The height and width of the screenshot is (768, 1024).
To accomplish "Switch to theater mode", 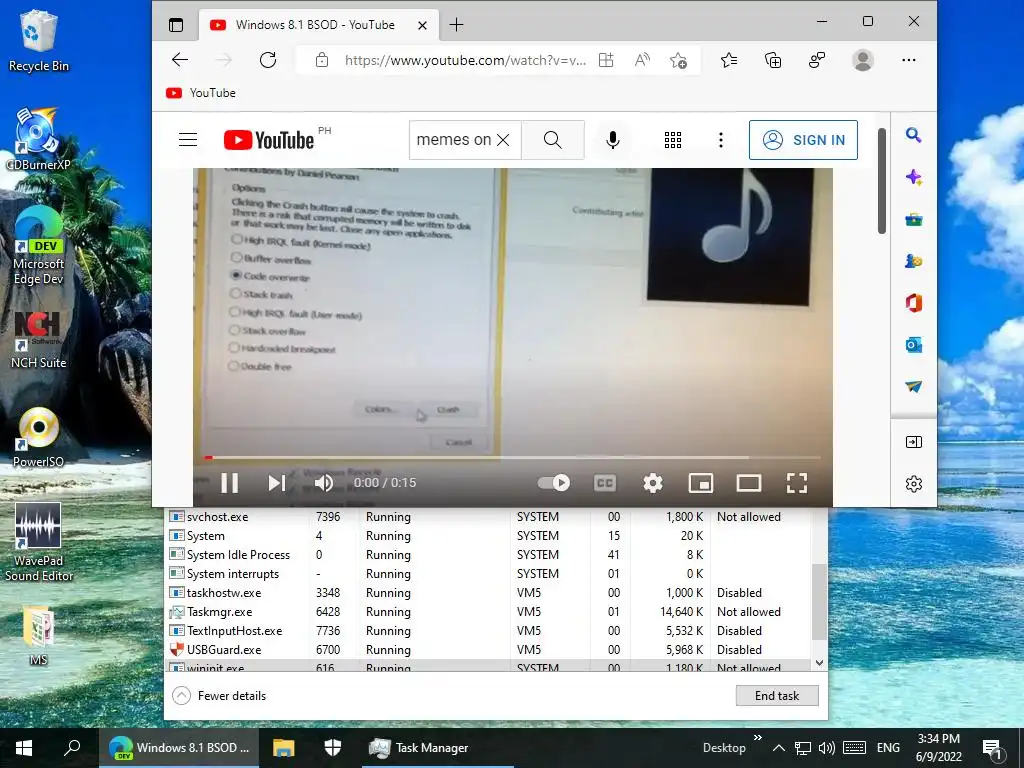I will [748, 483].
